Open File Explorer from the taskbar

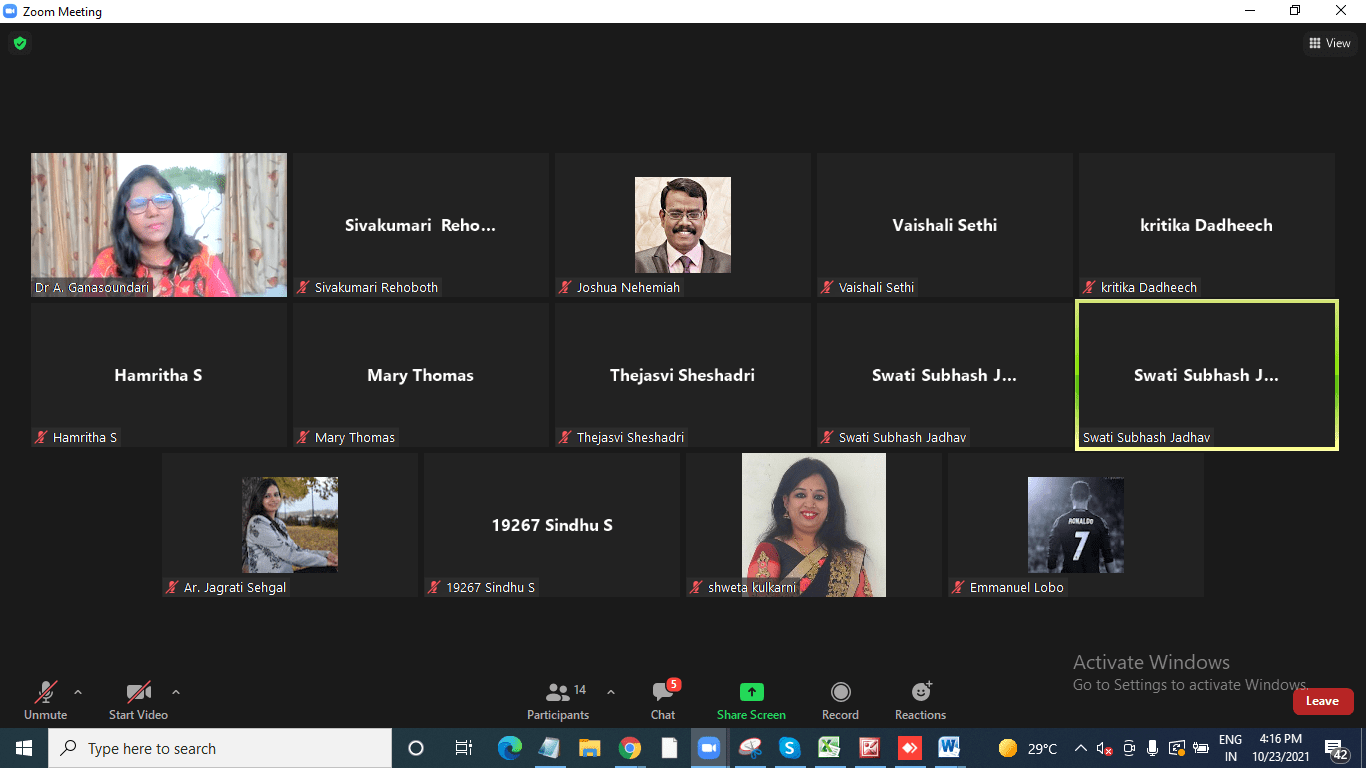pos(589,748)
